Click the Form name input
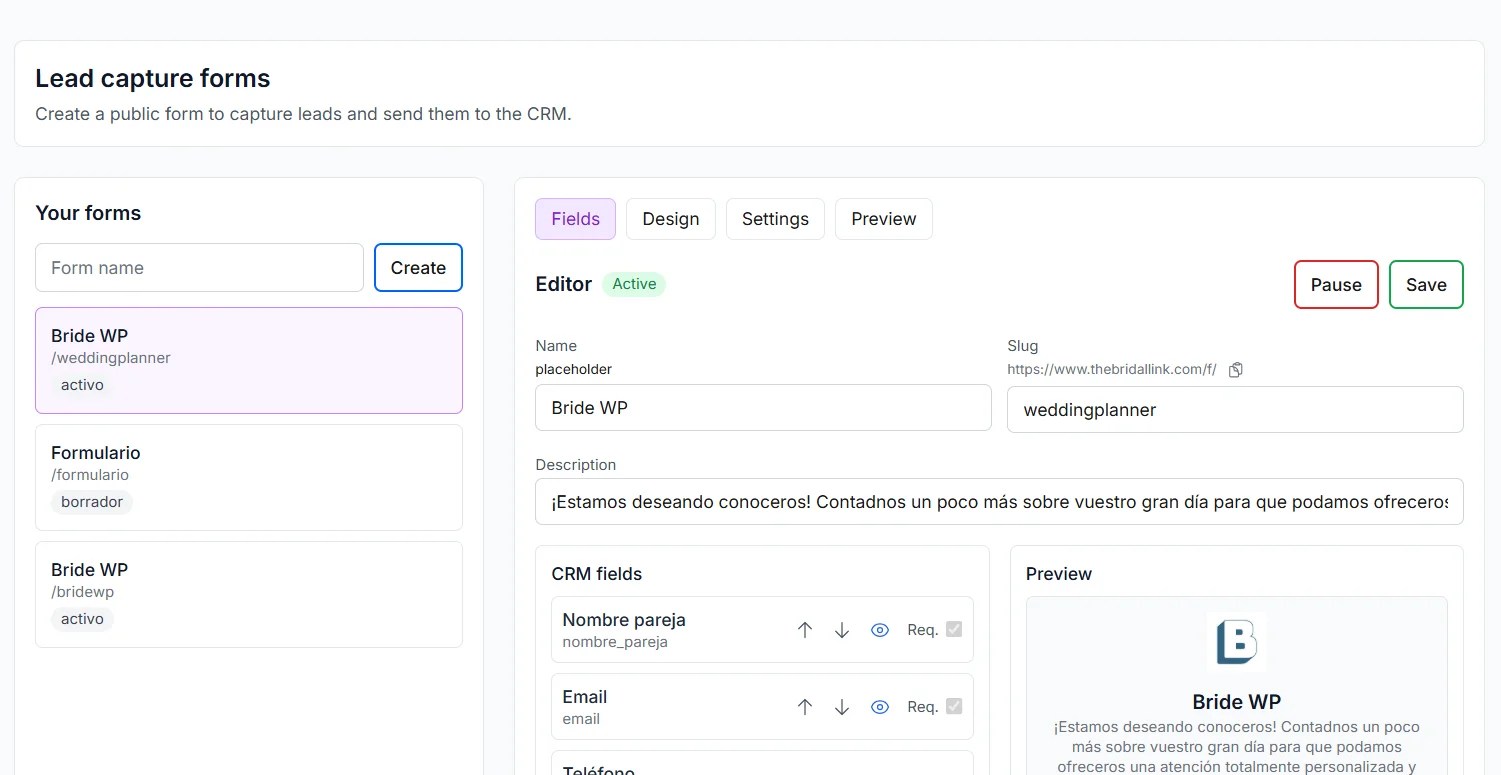Image resolution: width=1501 pixels, height=775 pixels. (x=199, y=268)
